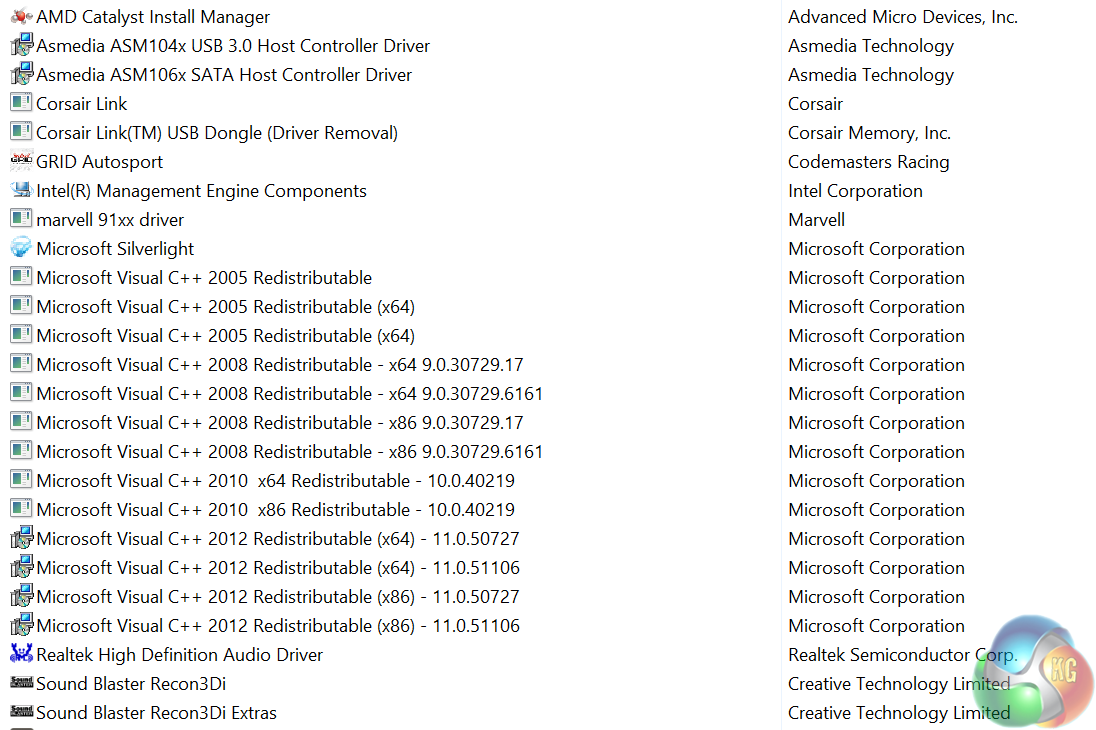The height and width of the screenshot is (730, 1096).
Task: Select Asmedia ASM106x SATA Host Controller Driver
Action: pos(224,75)
